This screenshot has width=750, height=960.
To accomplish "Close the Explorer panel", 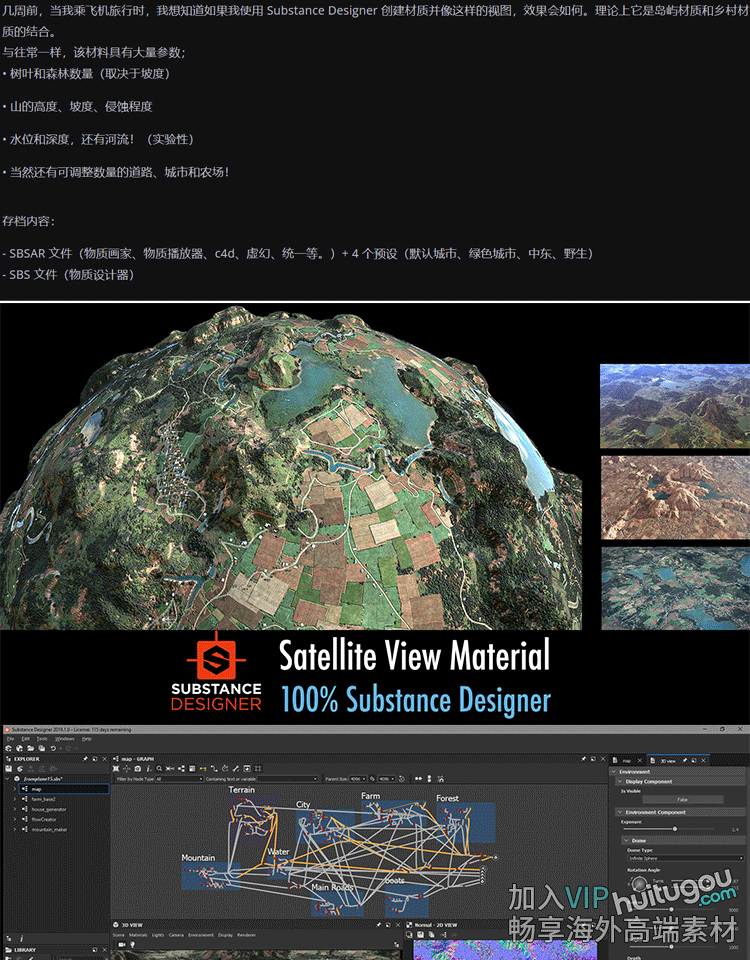I will click(x=105, y=759).
